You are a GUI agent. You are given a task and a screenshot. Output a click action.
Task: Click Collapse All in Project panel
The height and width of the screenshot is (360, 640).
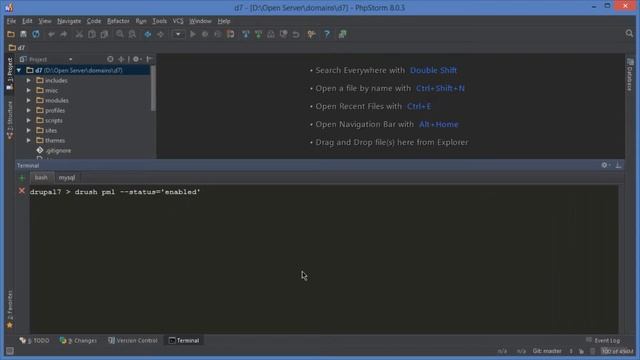coord(121,59)
